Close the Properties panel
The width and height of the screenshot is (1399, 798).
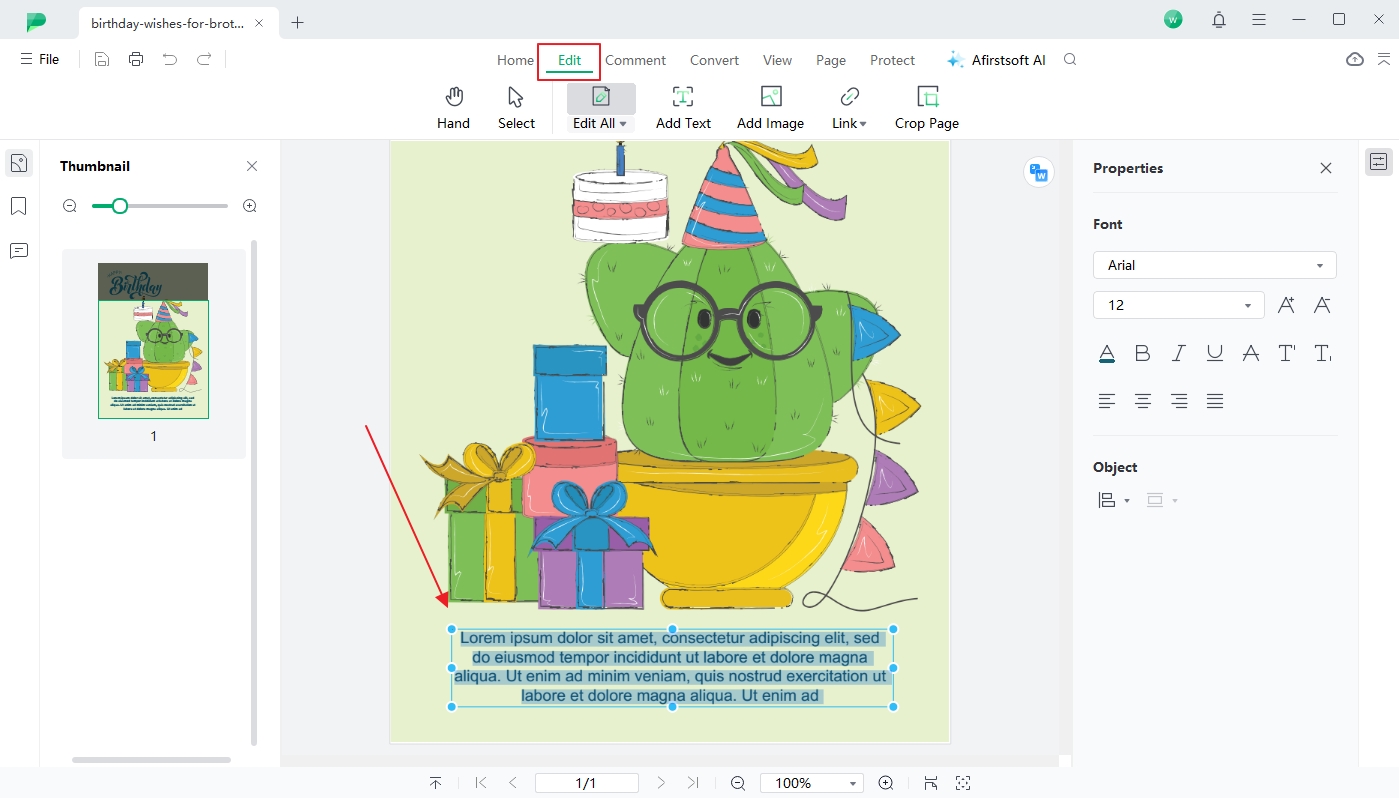(x=1326, y=168)
